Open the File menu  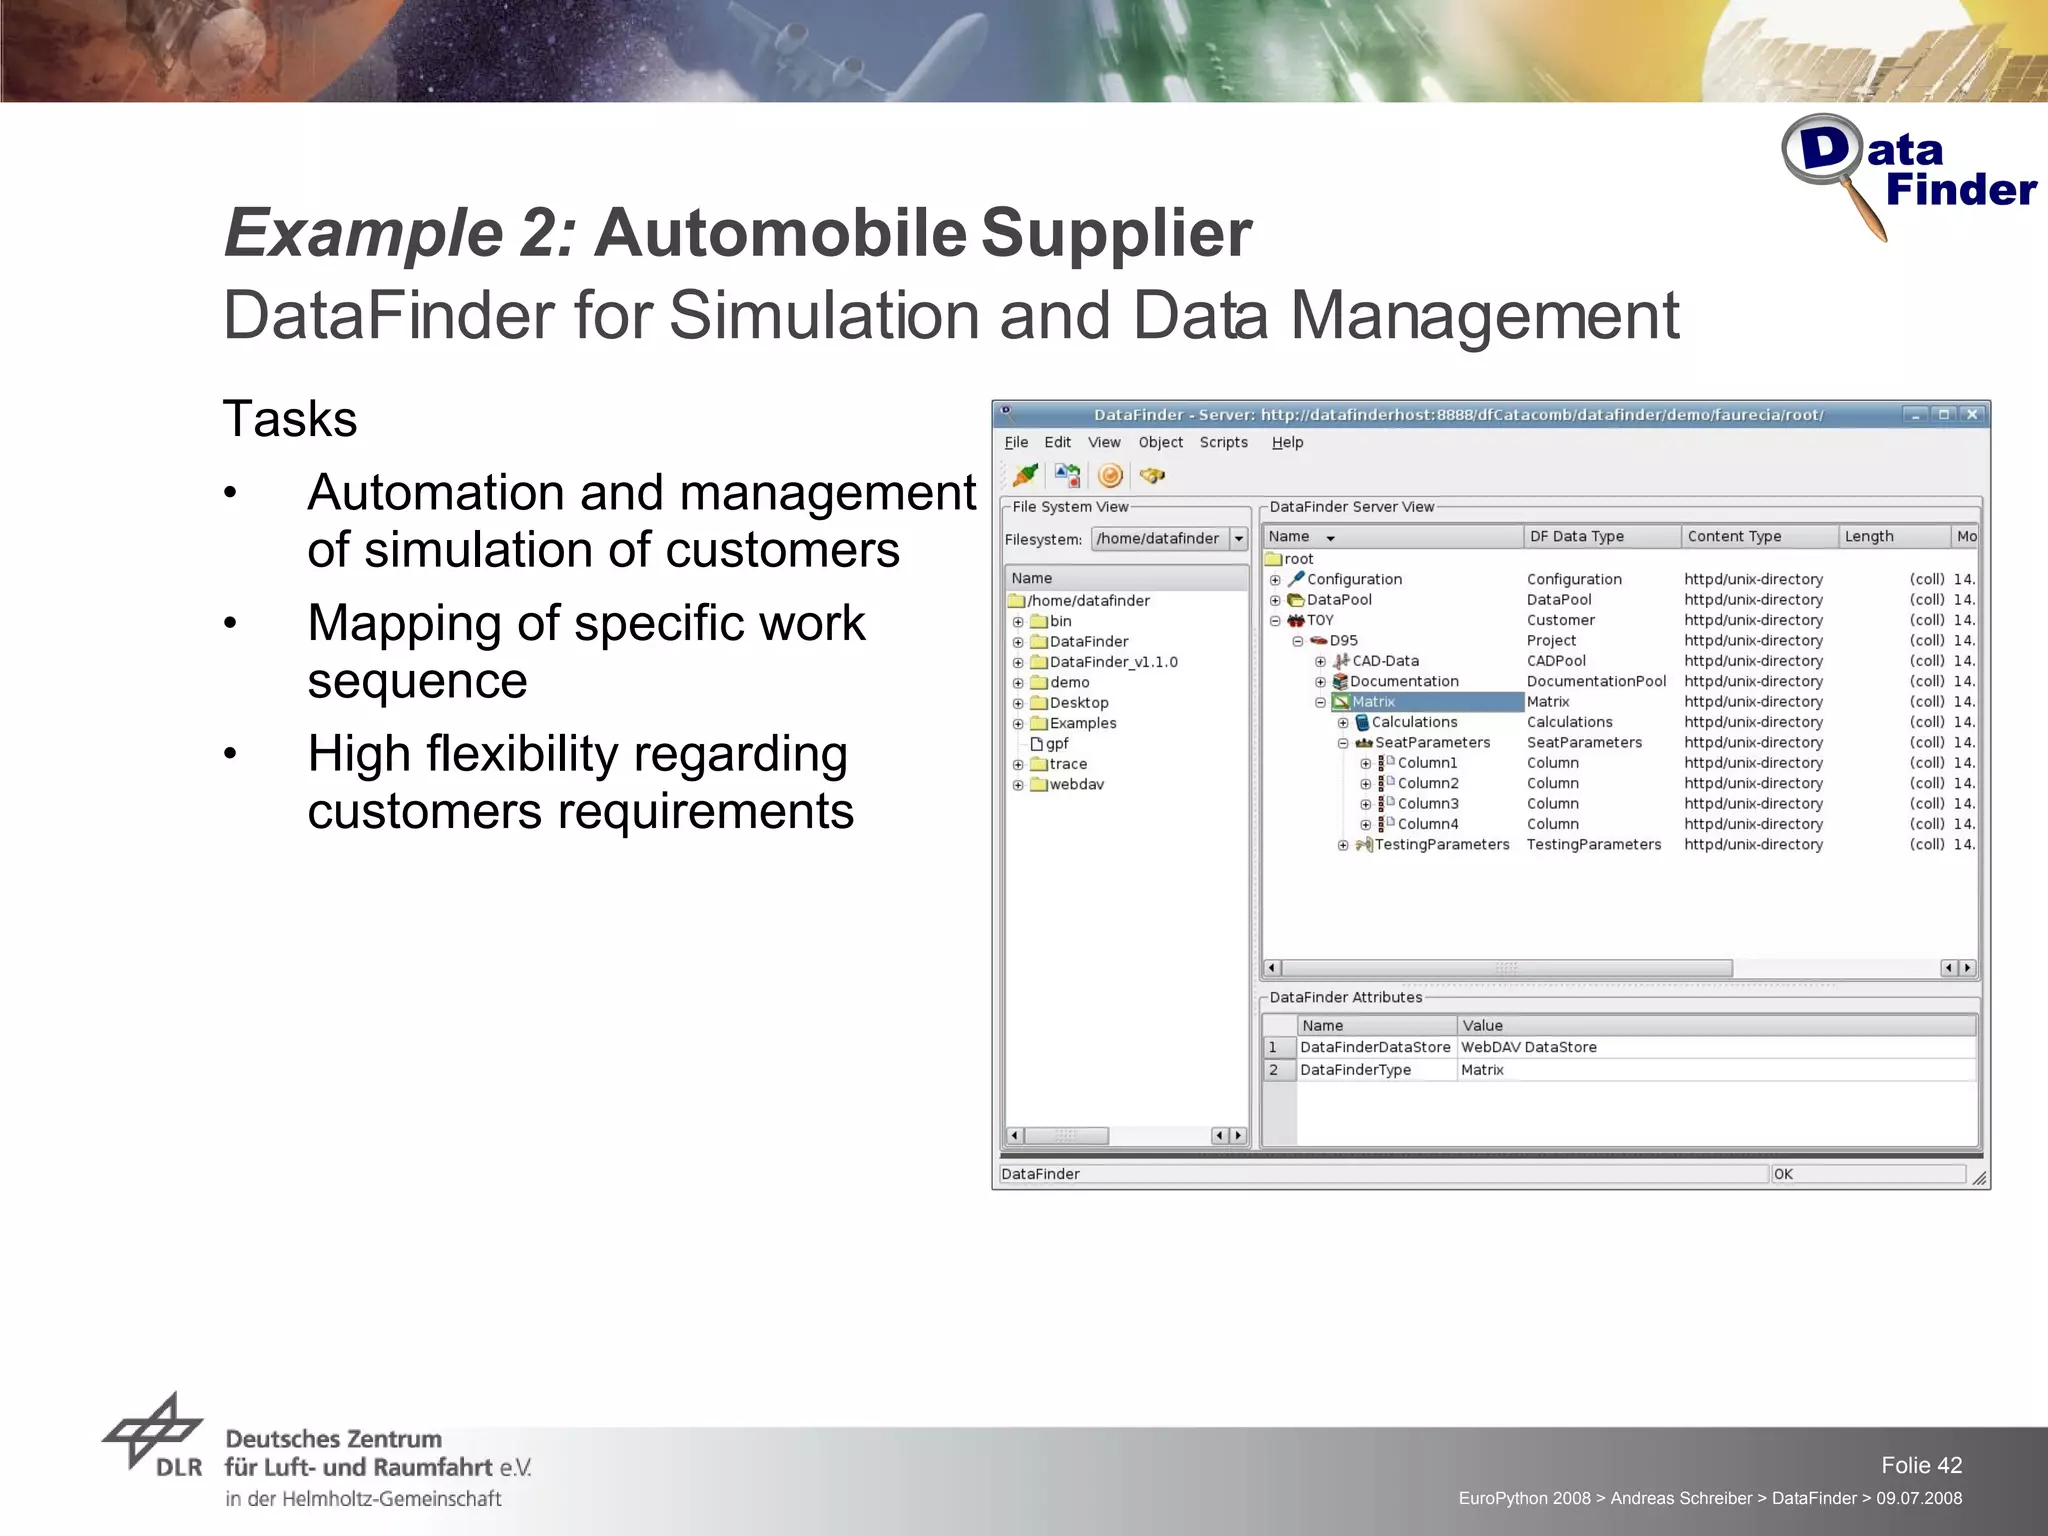pos(1016,442)
